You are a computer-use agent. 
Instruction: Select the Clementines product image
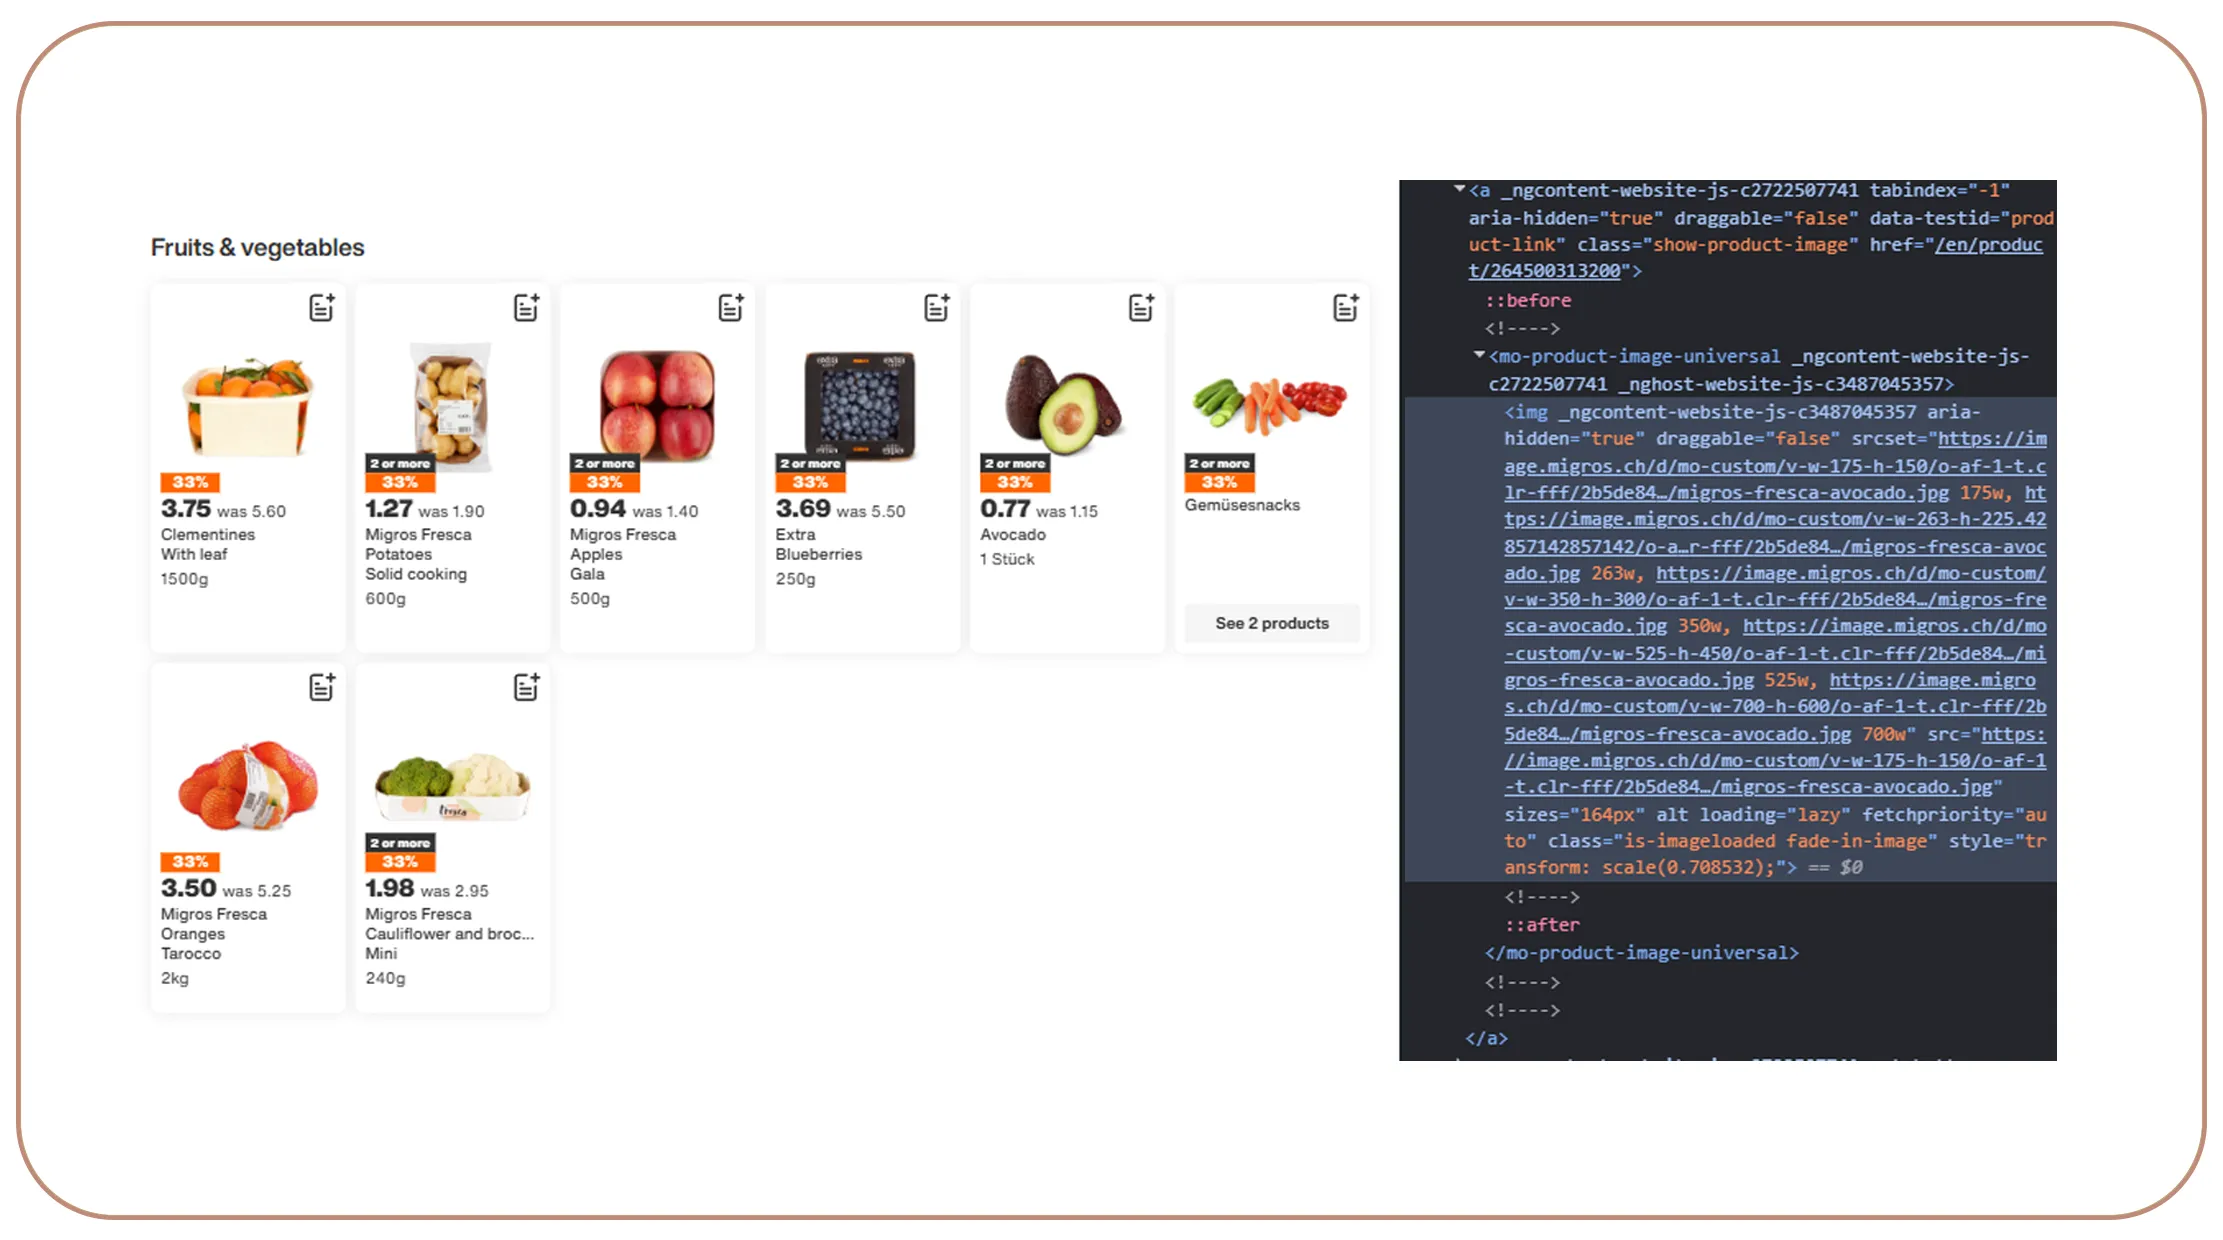247,405
